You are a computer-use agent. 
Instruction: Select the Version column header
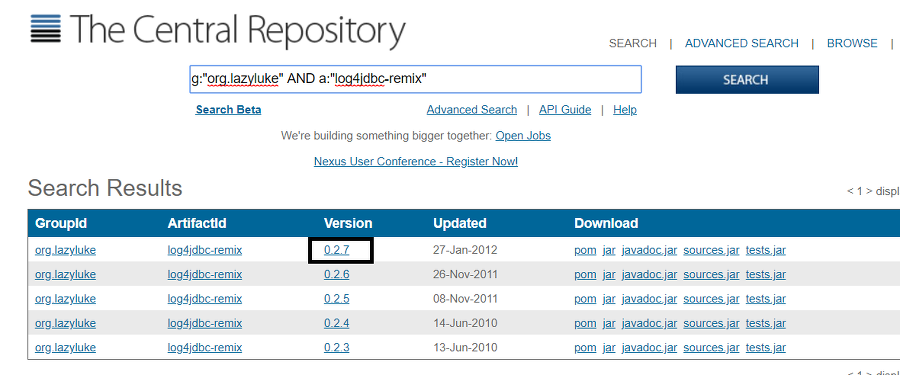(x=348, y=223)
